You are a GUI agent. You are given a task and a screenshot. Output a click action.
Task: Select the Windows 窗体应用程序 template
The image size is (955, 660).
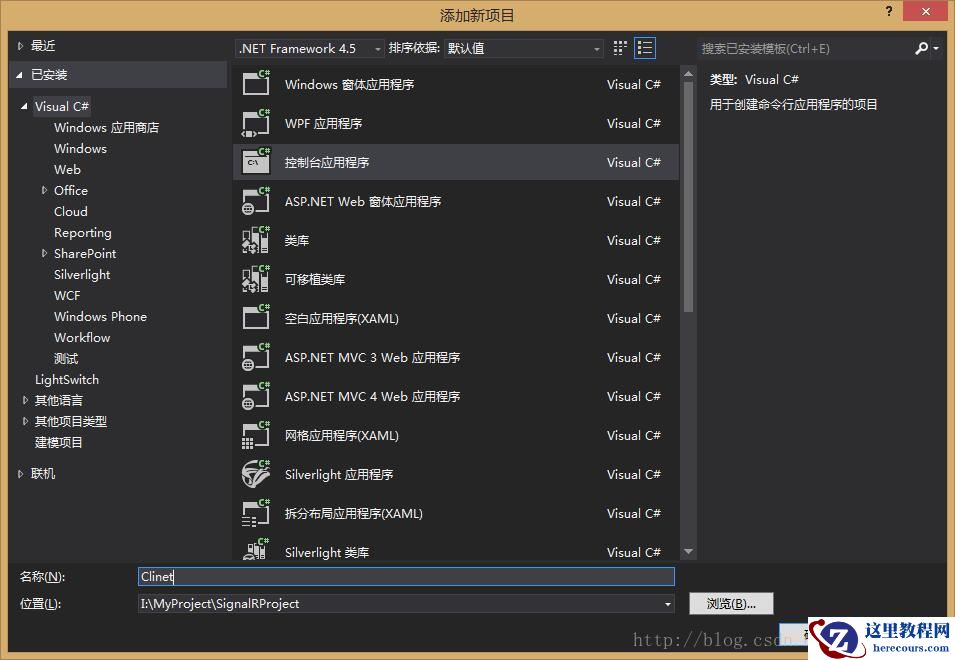point(400,84)
